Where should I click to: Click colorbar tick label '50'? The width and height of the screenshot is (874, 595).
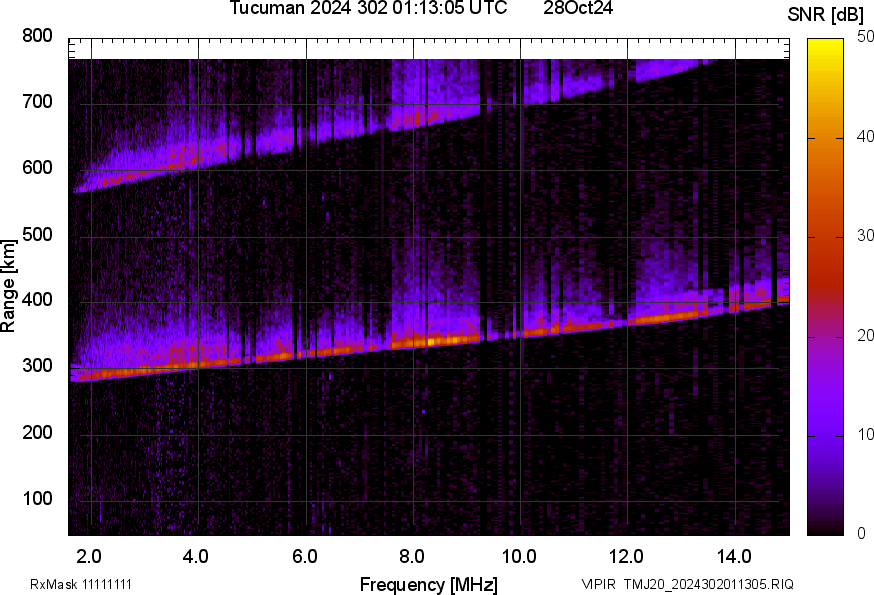(x=865, y=37)
